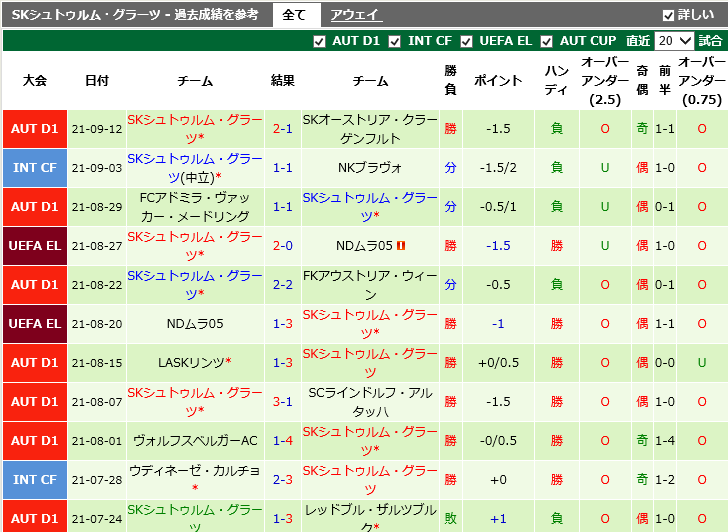Viewport: 728px width, 532px height.
Task: Click the -0/0.5 handicap value
Action: click(x=498, y=441)
